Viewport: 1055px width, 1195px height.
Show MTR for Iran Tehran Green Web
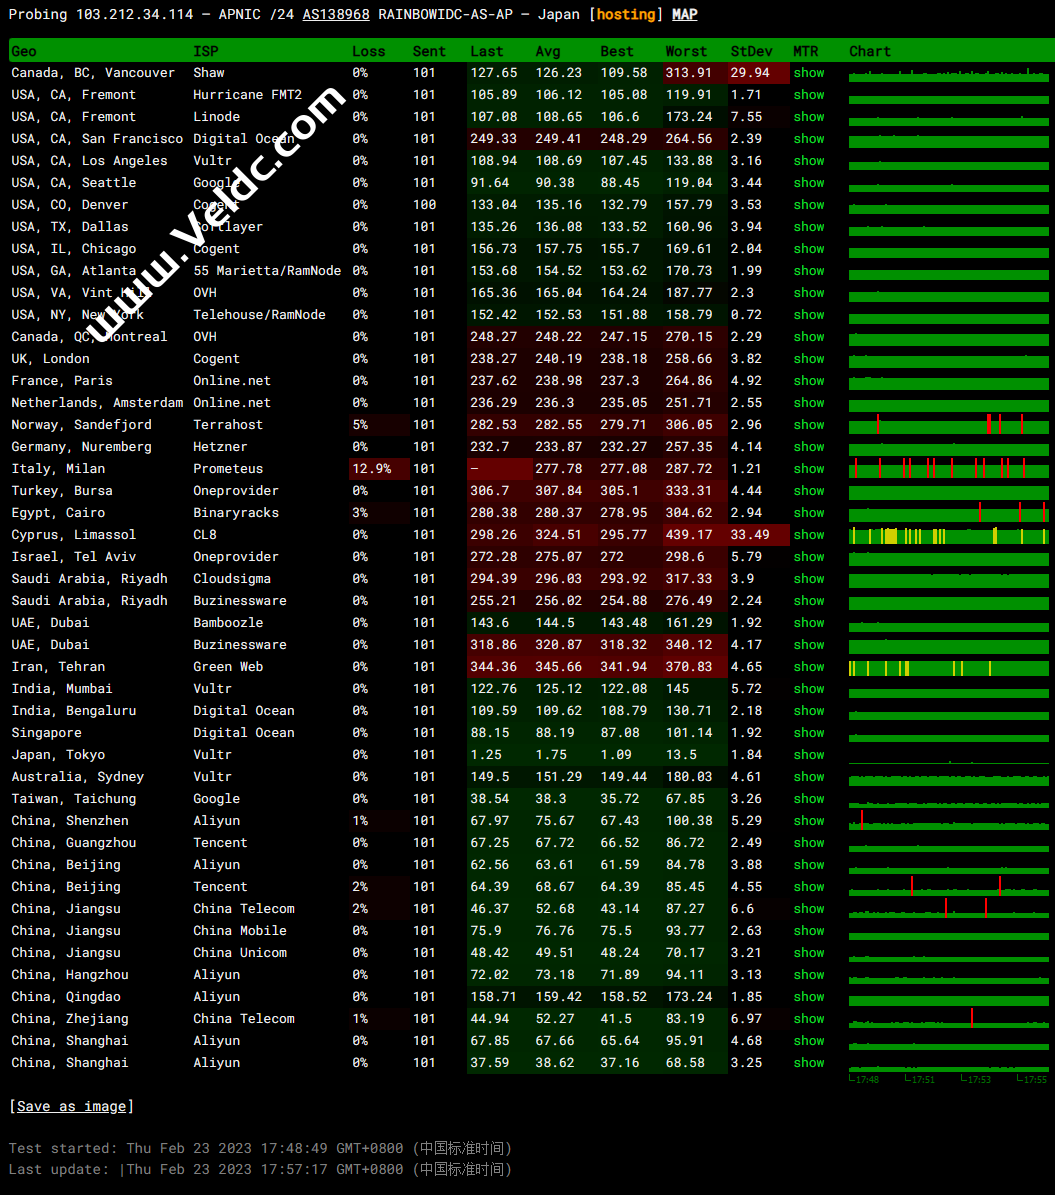809,667
